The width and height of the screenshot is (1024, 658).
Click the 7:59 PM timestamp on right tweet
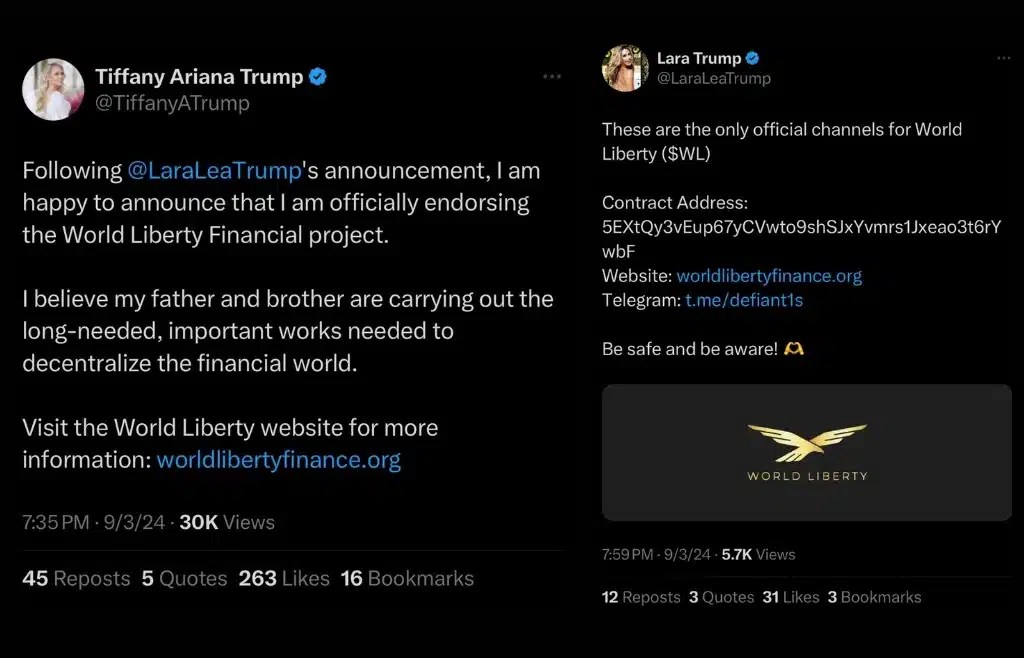tap(628, 554)
